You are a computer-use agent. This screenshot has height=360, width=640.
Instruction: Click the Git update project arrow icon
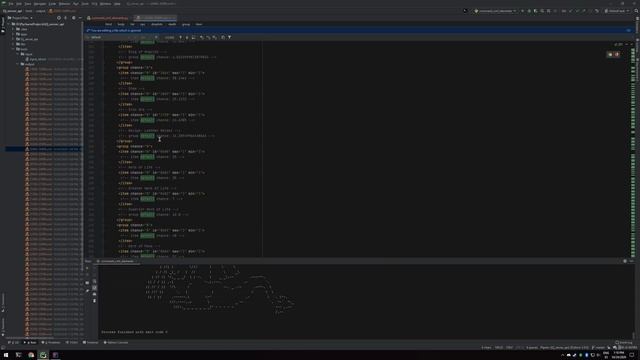click(571, 11)
